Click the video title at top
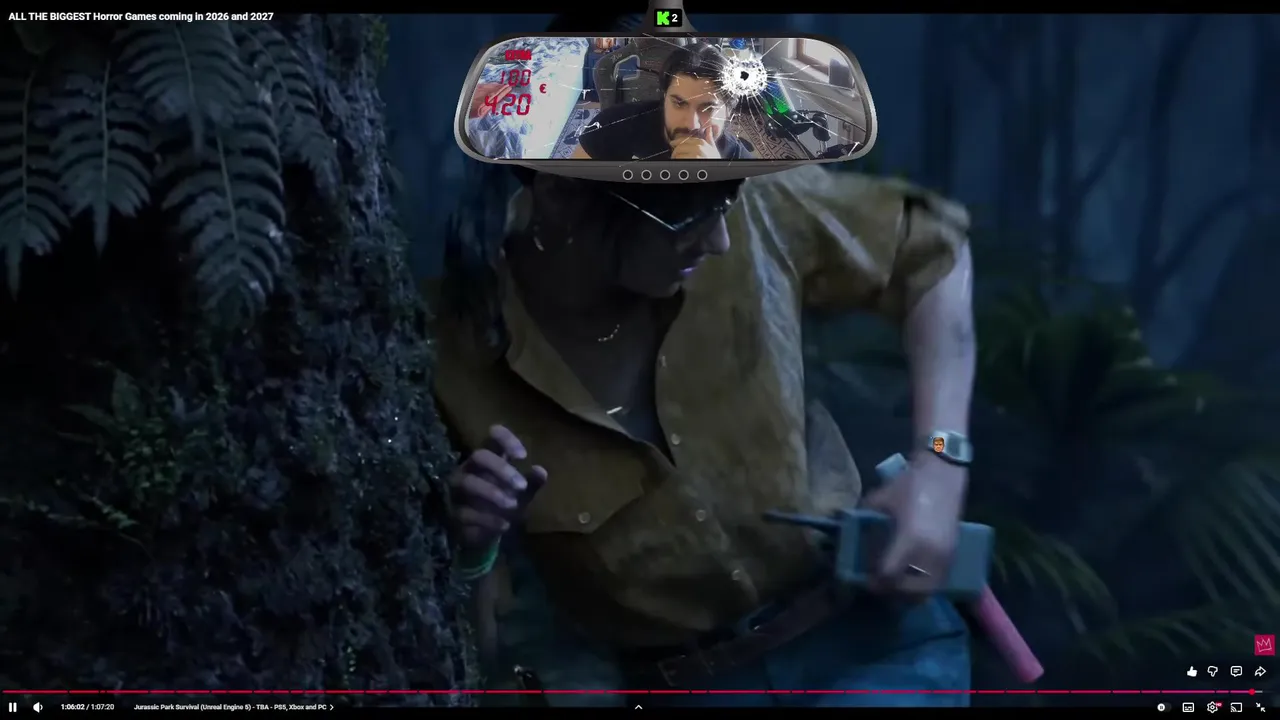Viewport: 1280px width, 720px height. pos(141,16)
